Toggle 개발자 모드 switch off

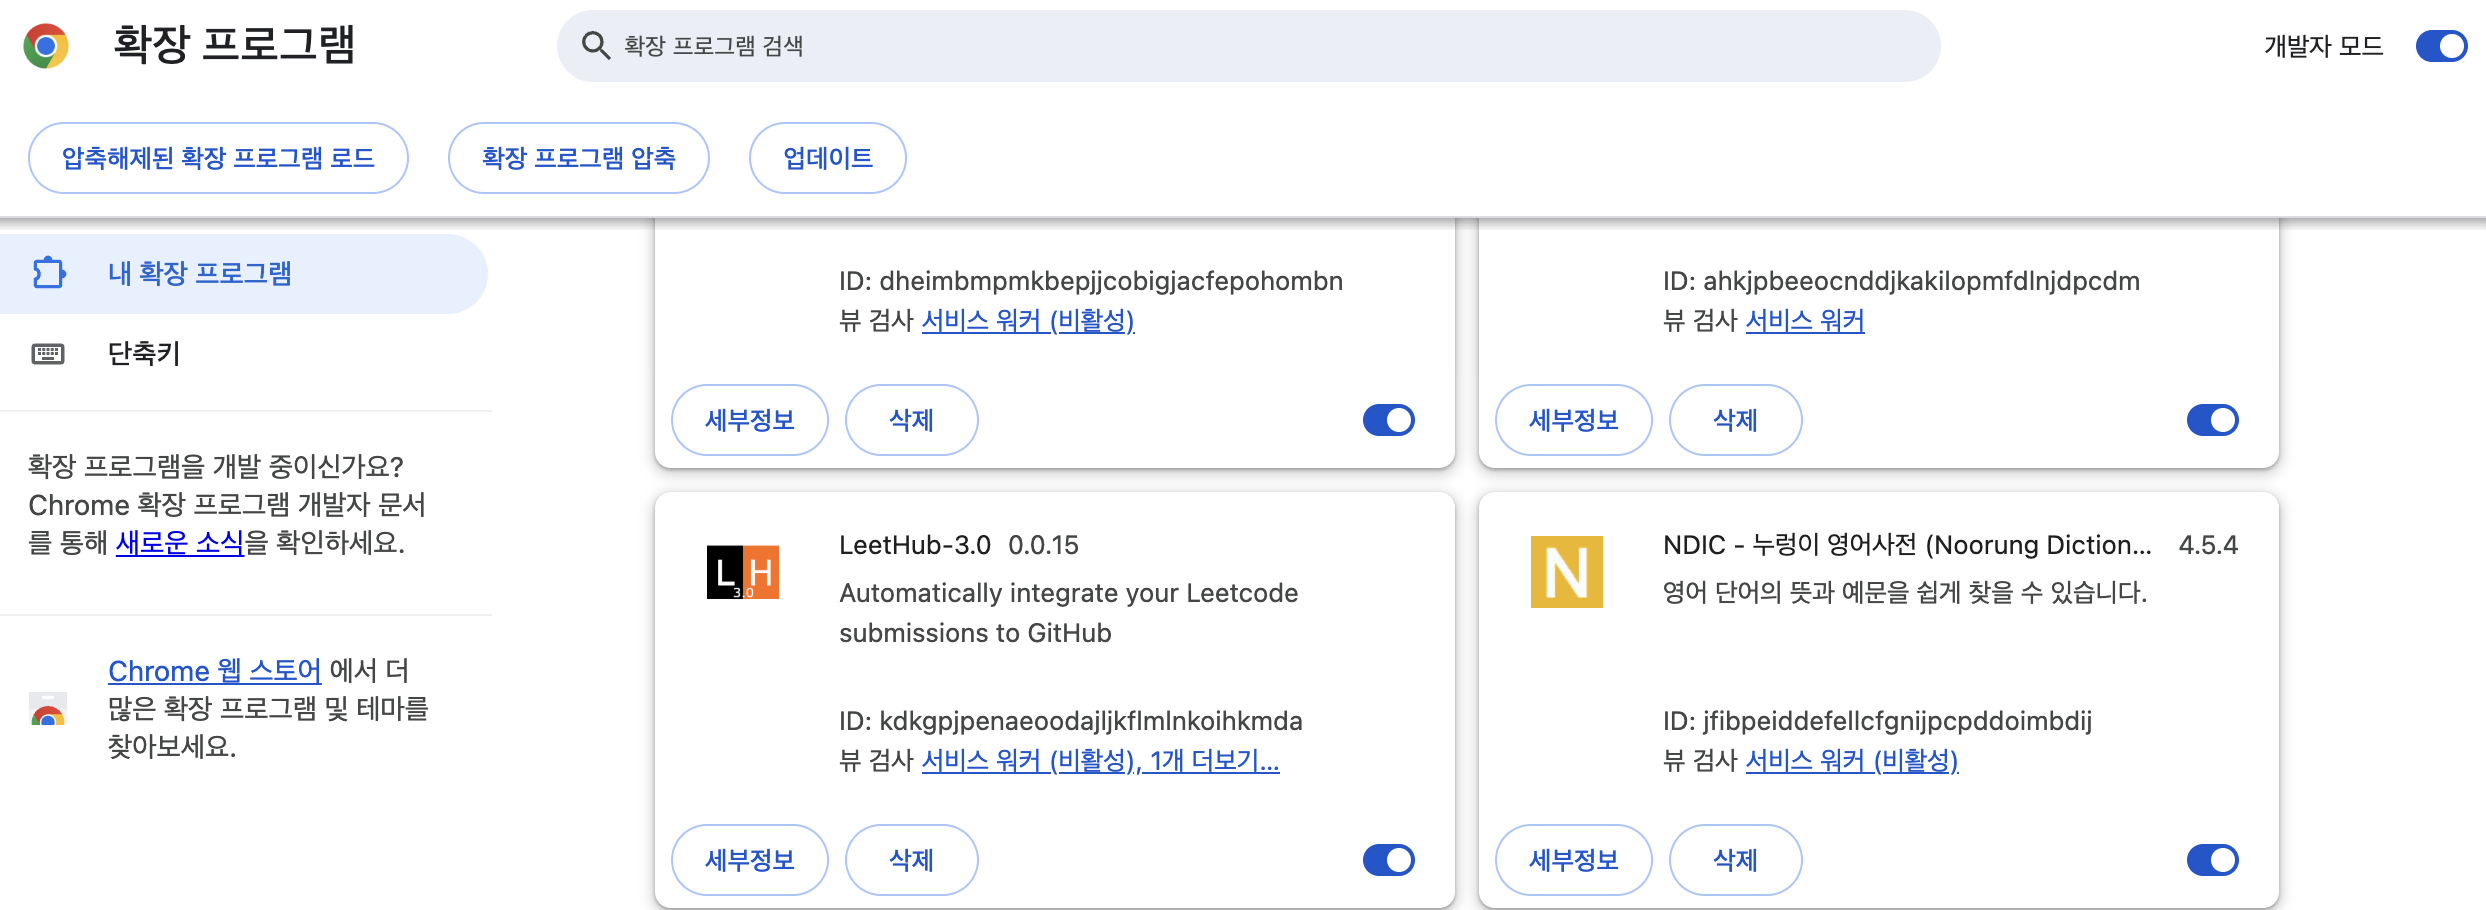coord(2441,46)
